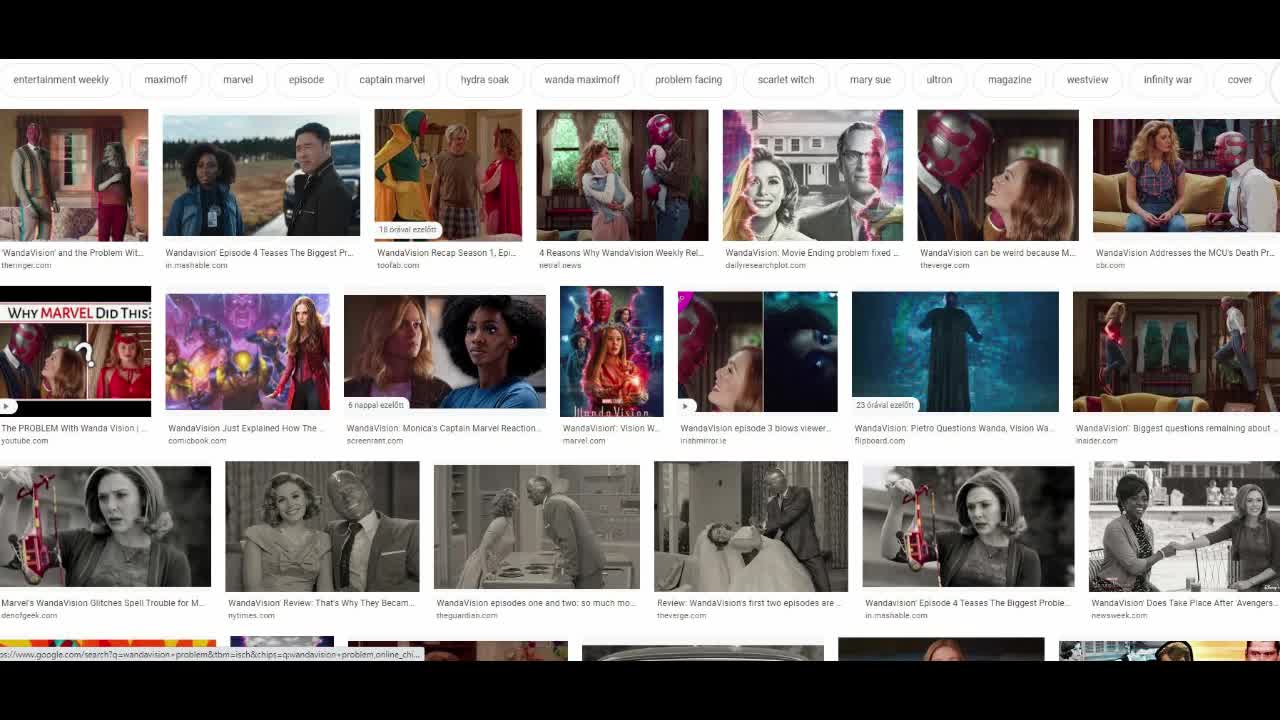Filter by the 'magazine' chip
The width and height of the screenshot is (1280, 720).
[1010, 80]
